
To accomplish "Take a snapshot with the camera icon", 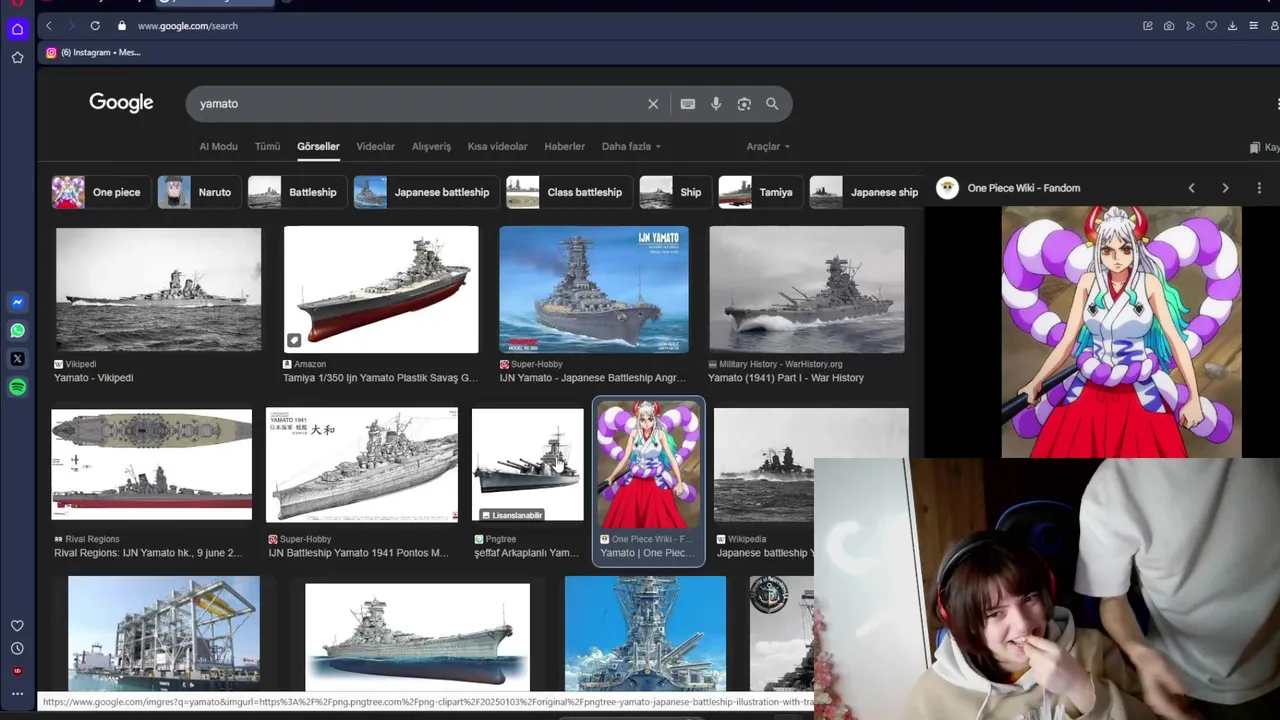I will click(x=1169, y=26).
